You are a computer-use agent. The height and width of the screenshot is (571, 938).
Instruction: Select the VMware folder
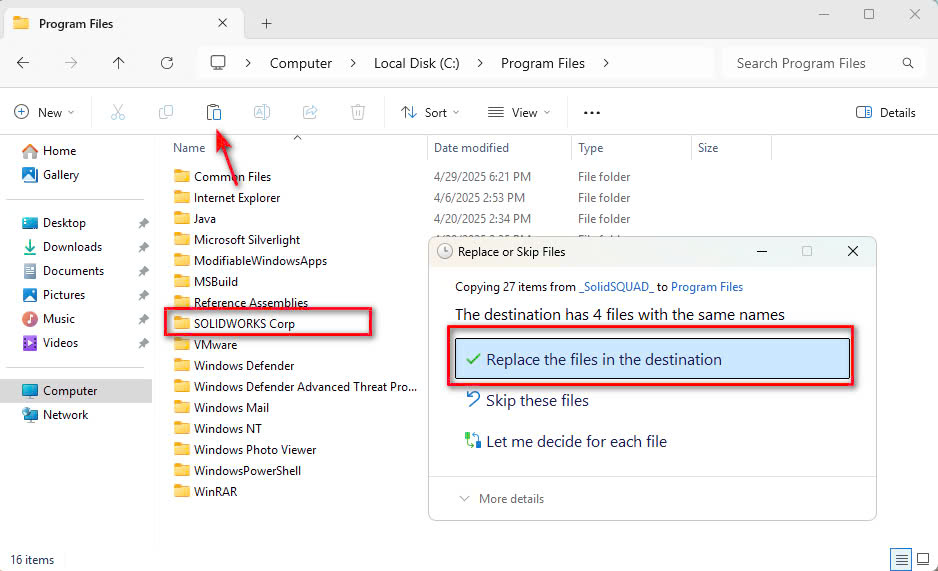click(x=205, y=345)
